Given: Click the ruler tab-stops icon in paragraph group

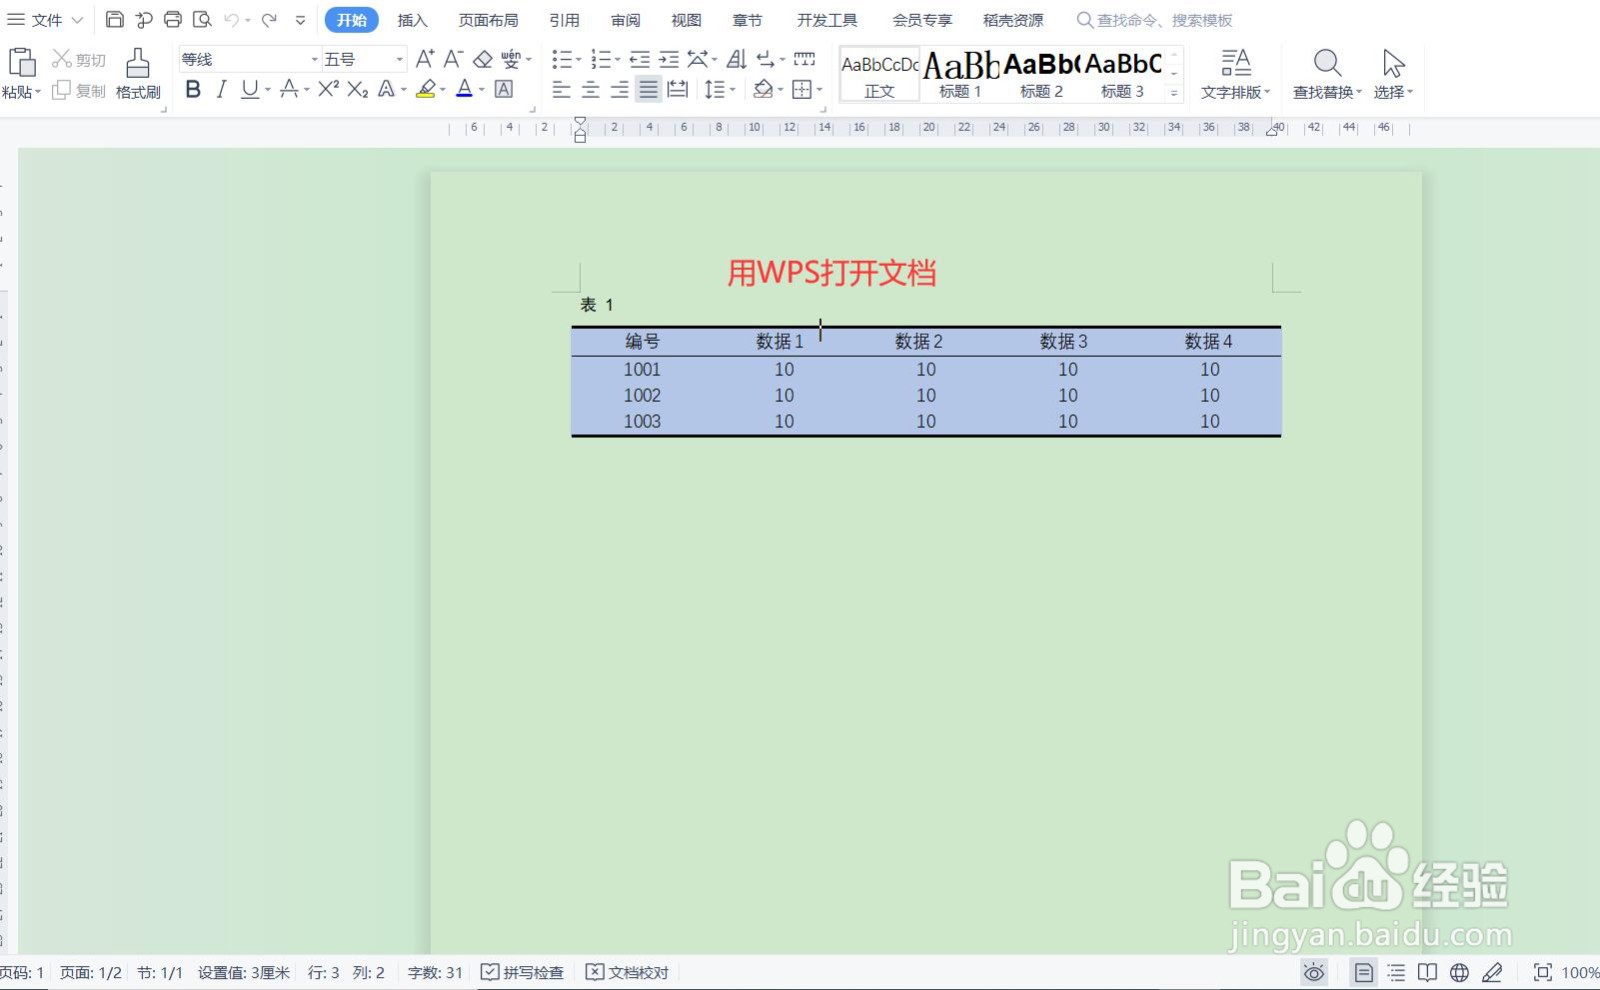Looking at the screenshot, I should click(804, 59).
